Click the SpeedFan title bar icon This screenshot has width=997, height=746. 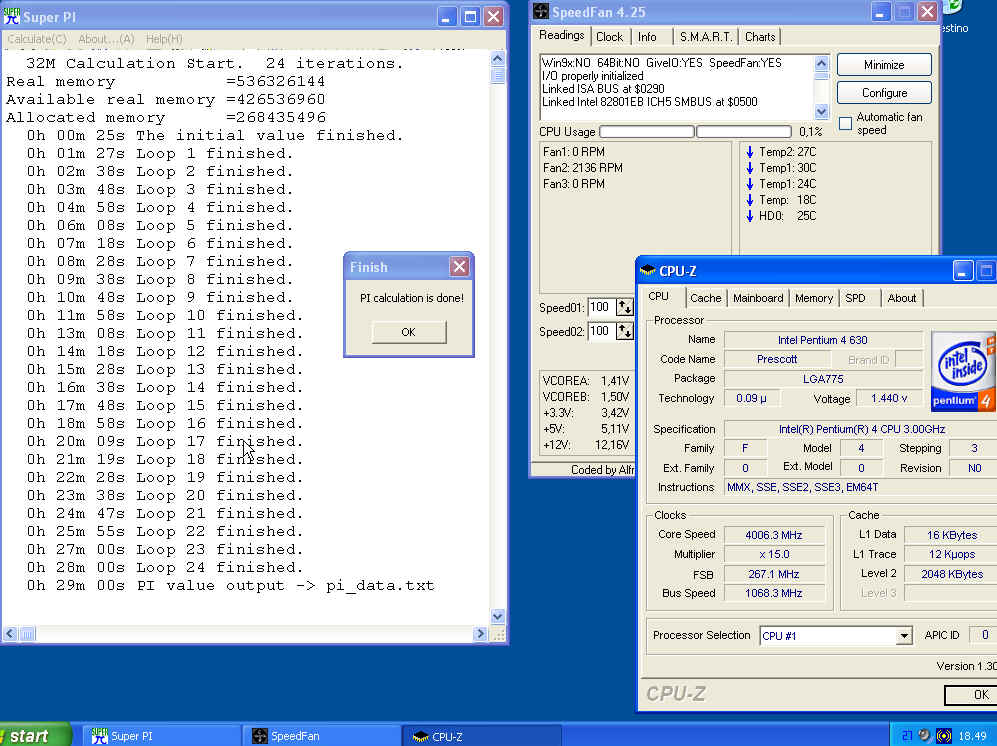point(540,11)
